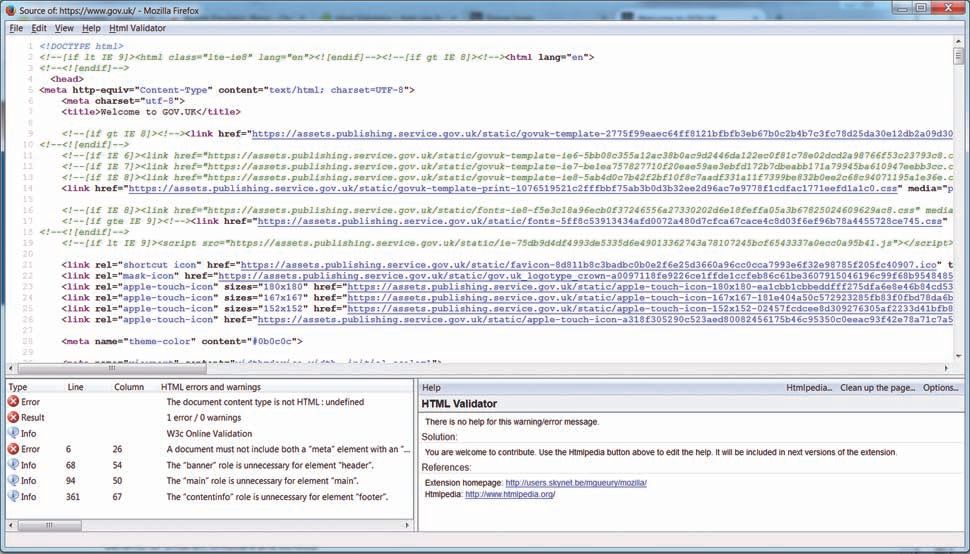Click the info icon on line 361 row
Image resolution: width=970 pixels, height=554 pixels.
[x=13, y=496]
